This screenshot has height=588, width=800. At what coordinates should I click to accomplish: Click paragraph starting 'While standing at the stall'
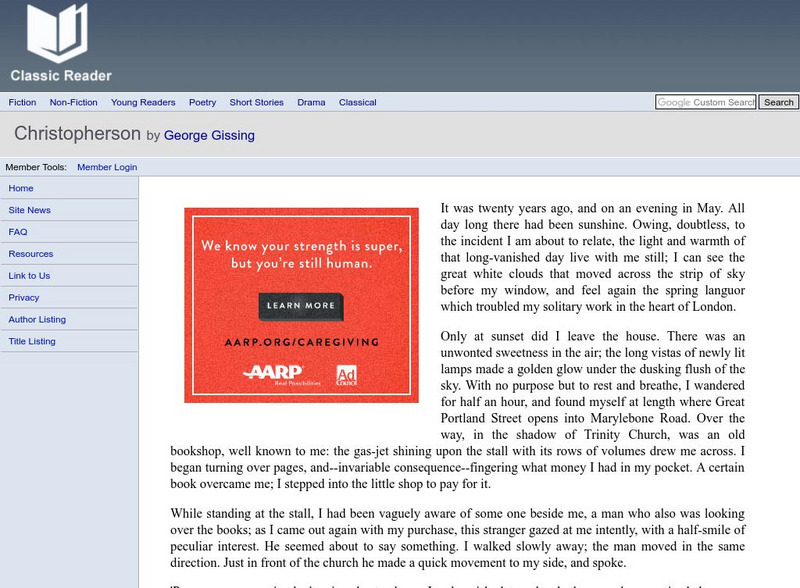pyautogui.click(x=458, y=538)
